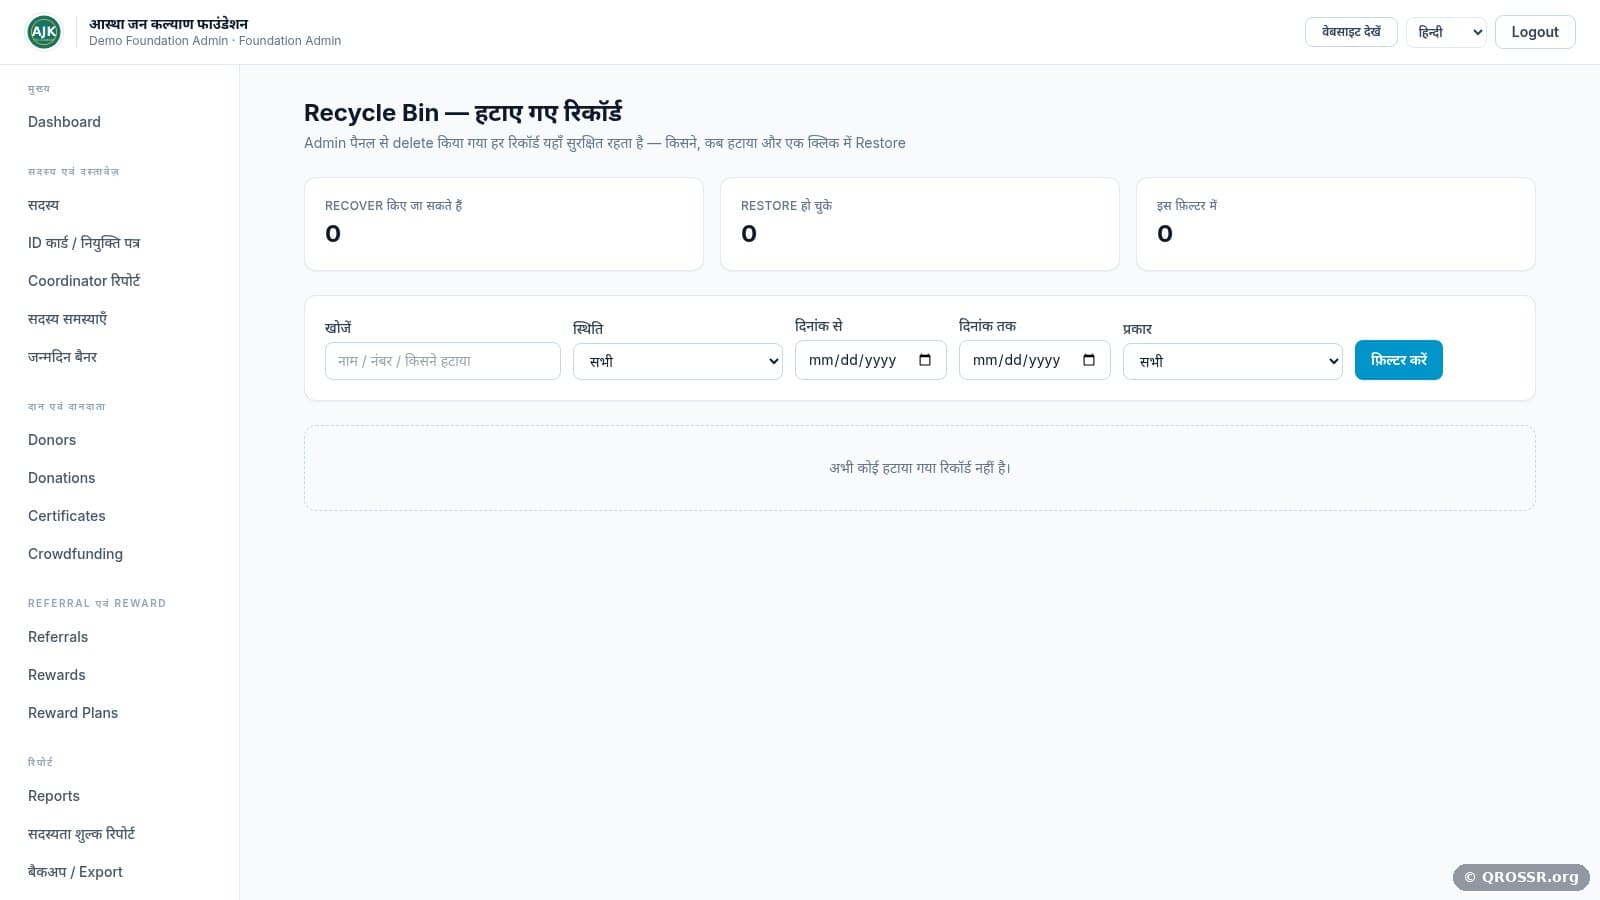Open the हिन्दी language selector
1600x900 pixels.
click(1446, 32)
